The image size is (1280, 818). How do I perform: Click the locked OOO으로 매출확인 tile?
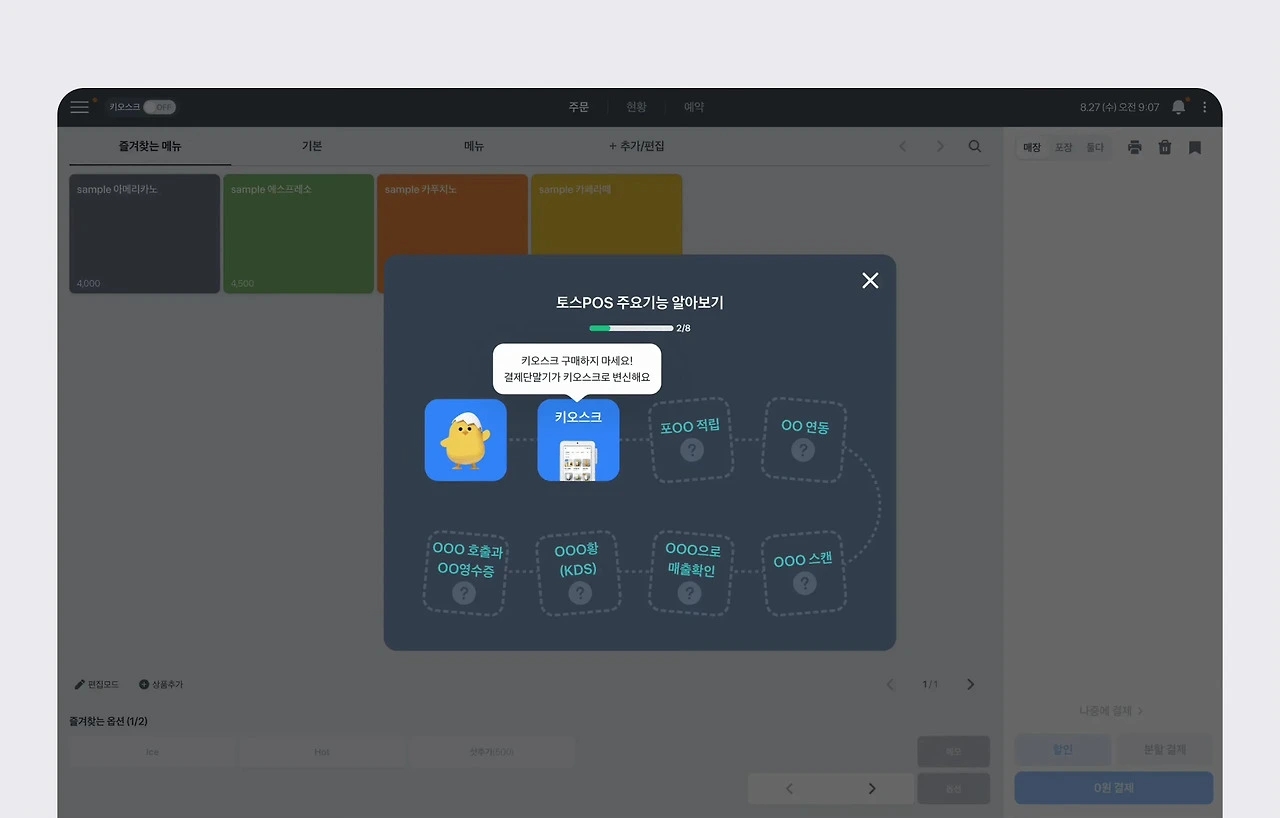click(690, 573)
